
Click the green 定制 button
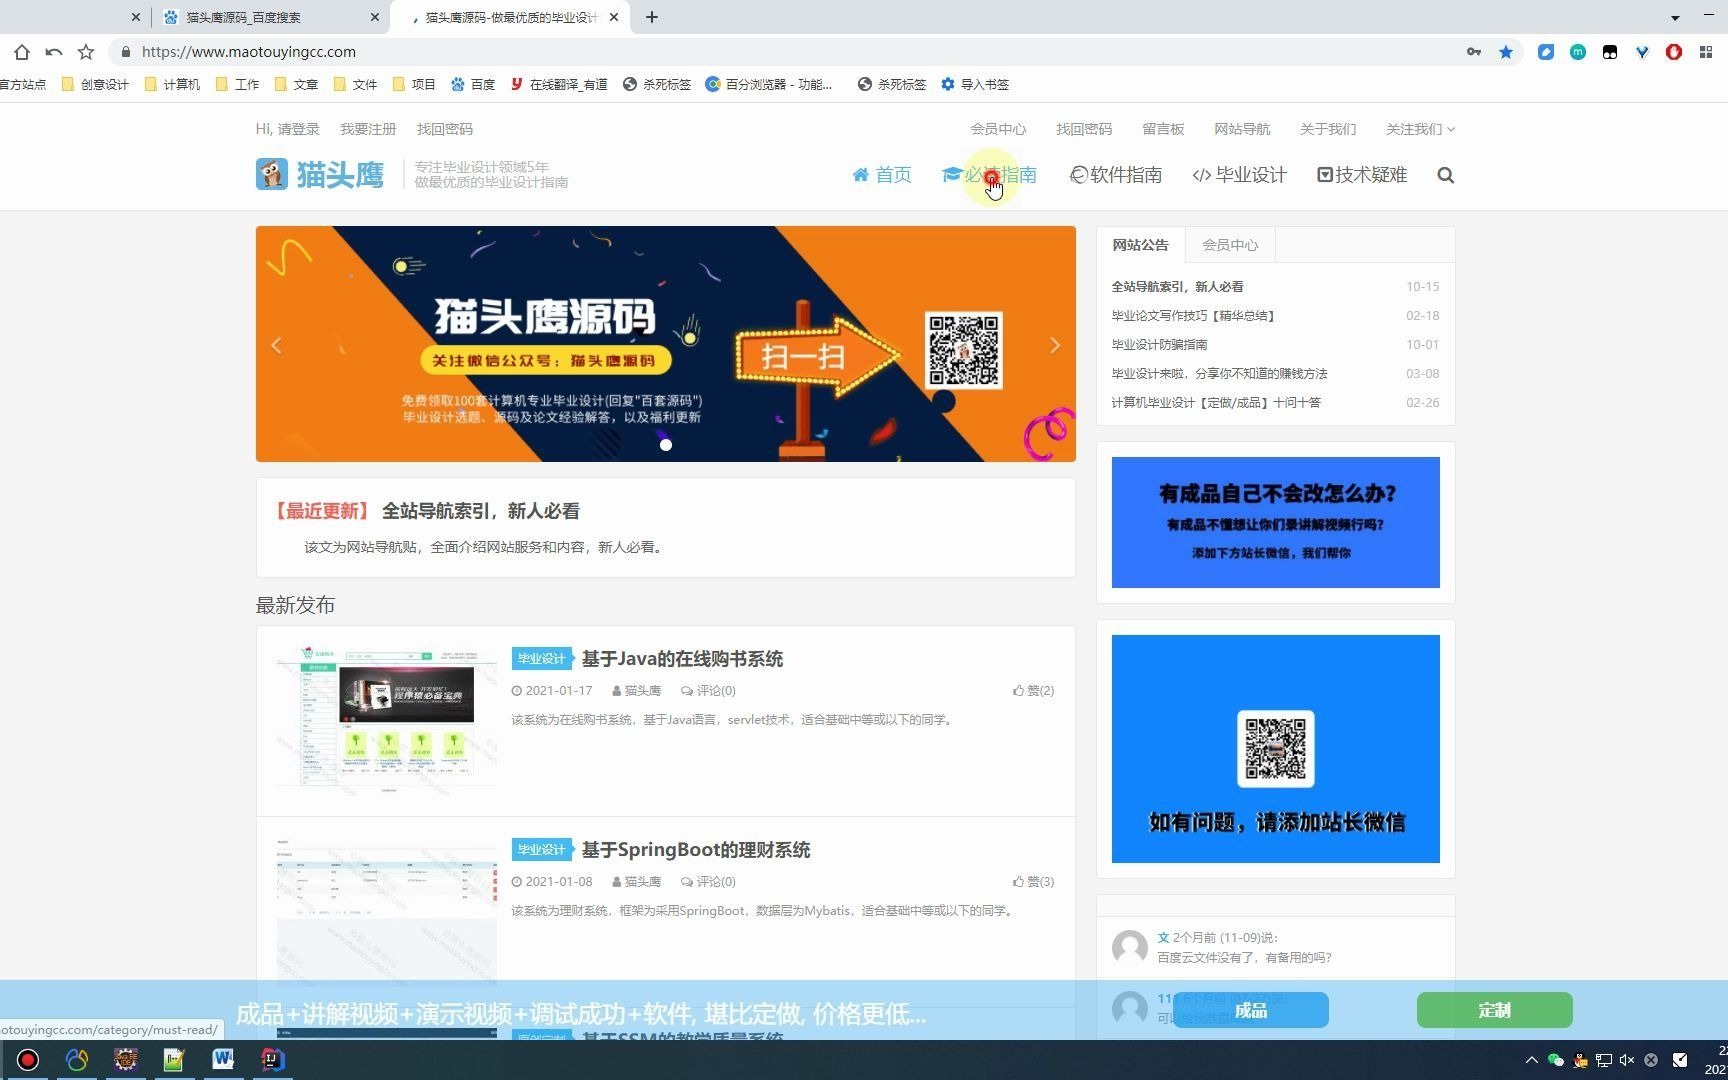coord(1495,1010)
